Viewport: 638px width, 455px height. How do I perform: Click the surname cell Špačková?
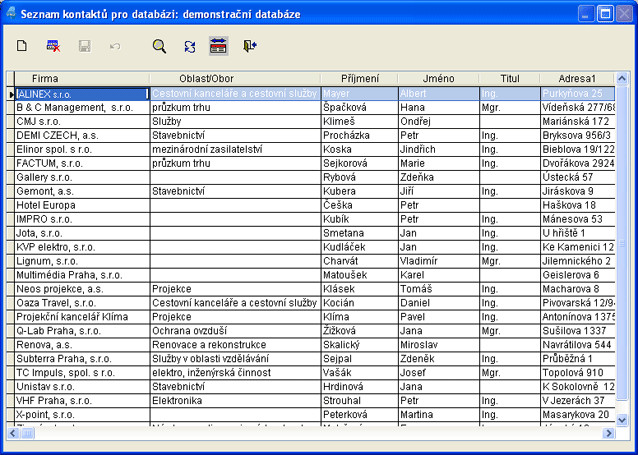360,107
